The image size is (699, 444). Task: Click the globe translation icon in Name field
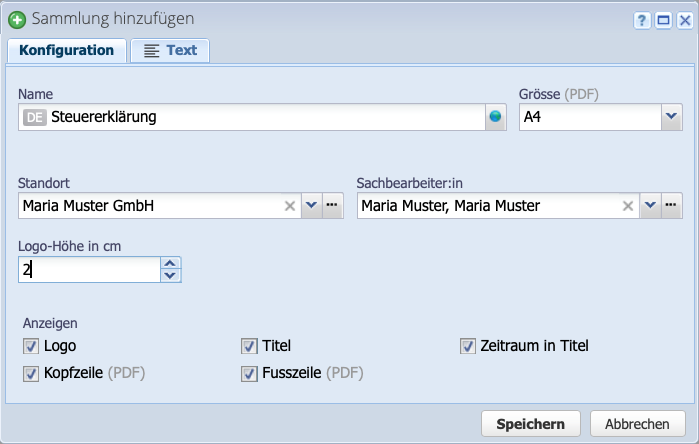pyautogui.click(x=494, y=118)
